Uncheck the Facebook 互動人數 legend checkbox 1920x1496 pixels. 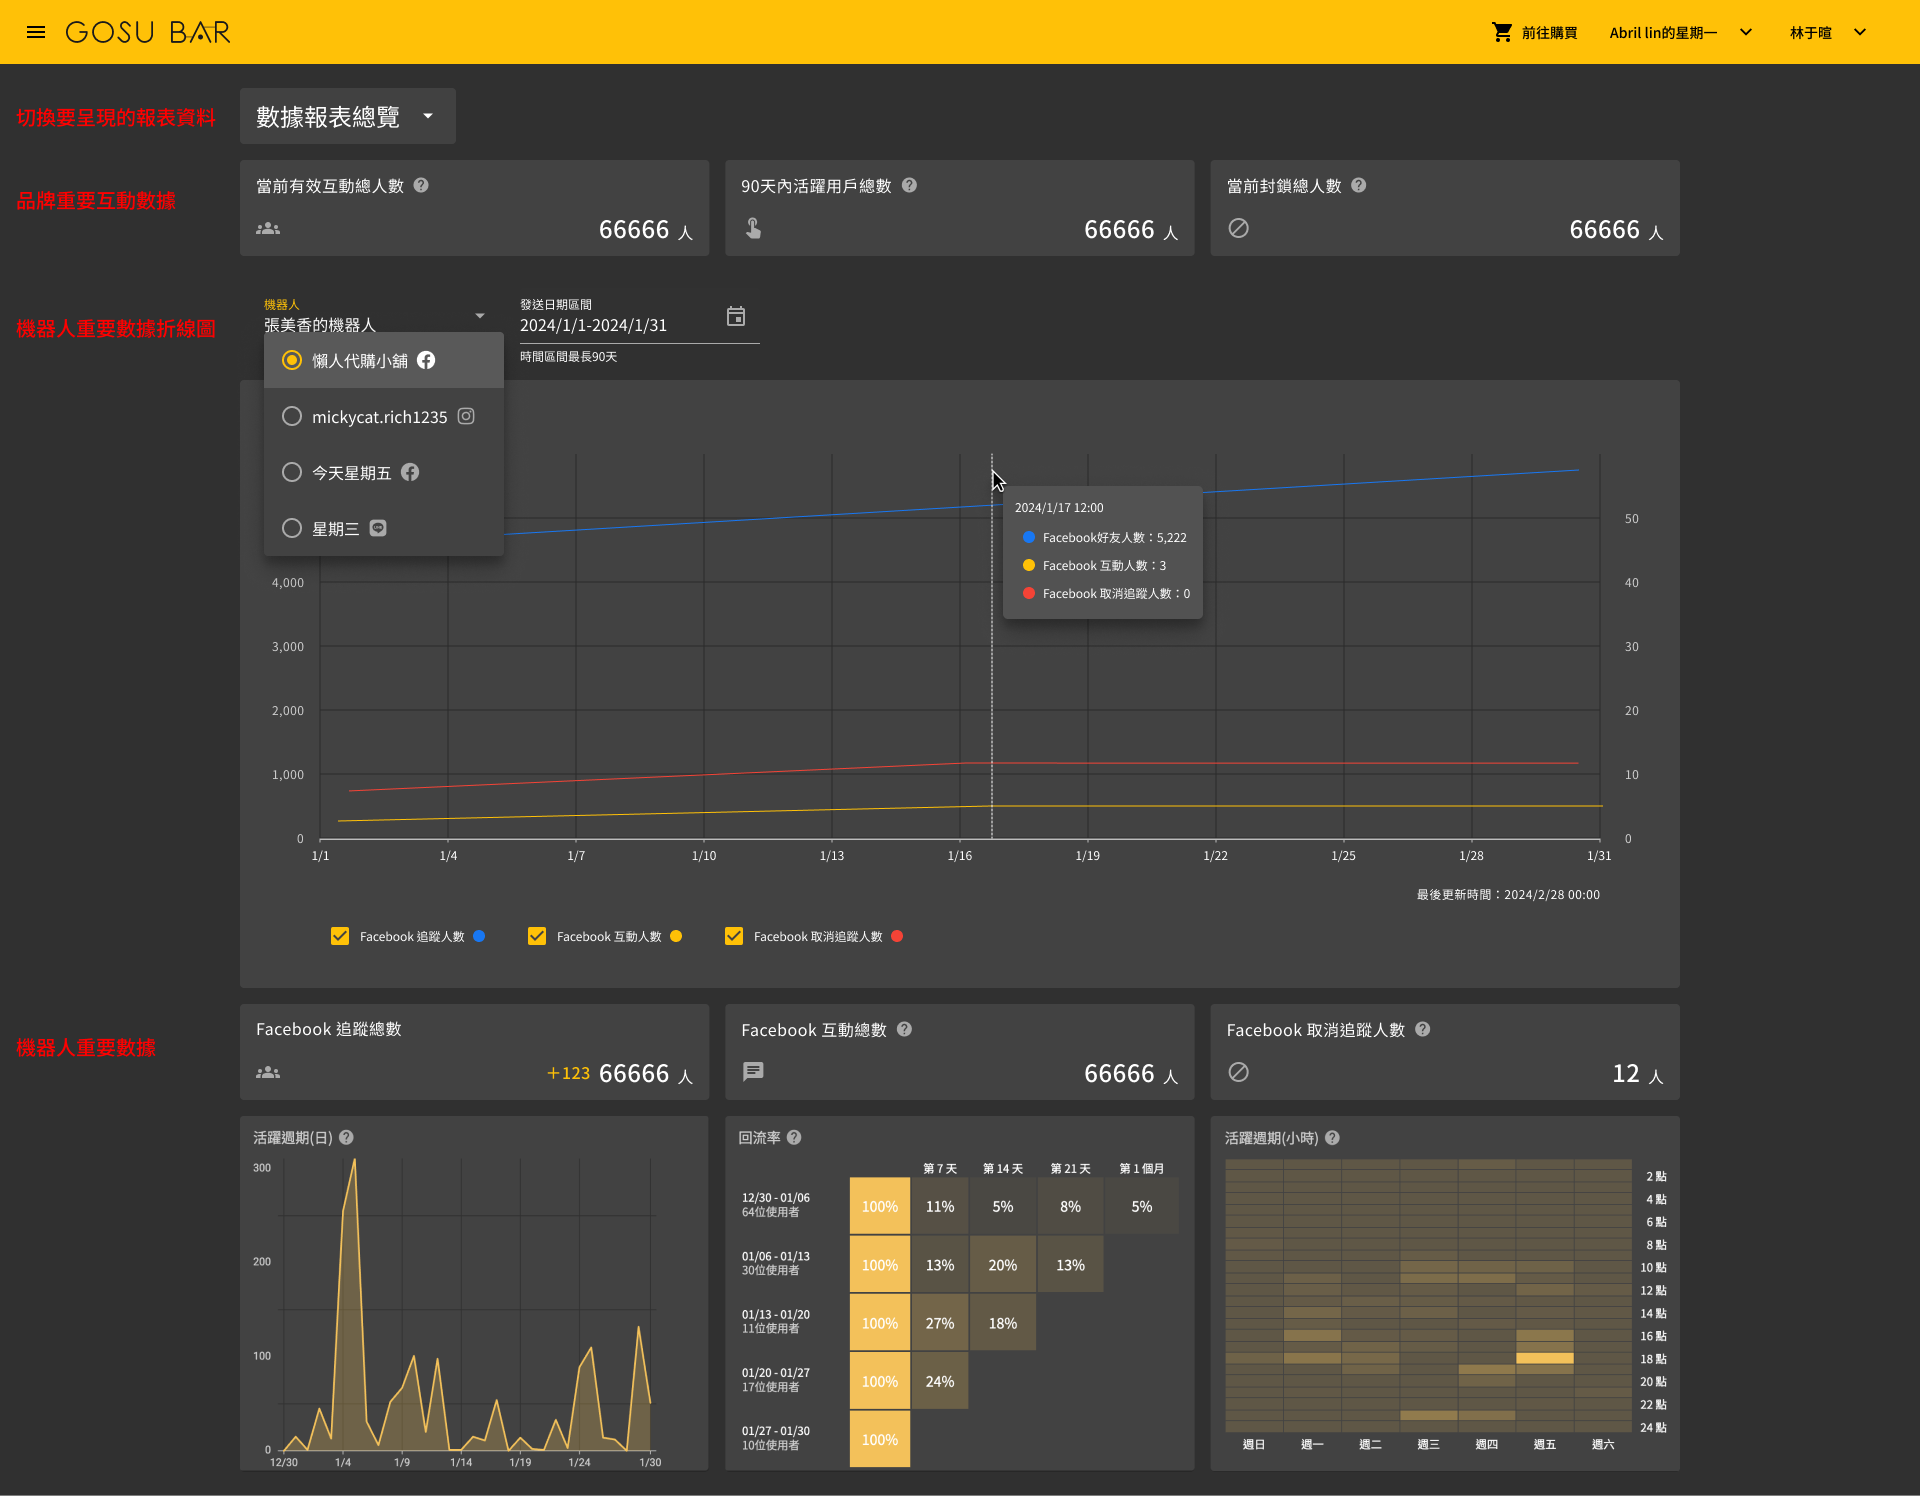[x=537, y=936]
